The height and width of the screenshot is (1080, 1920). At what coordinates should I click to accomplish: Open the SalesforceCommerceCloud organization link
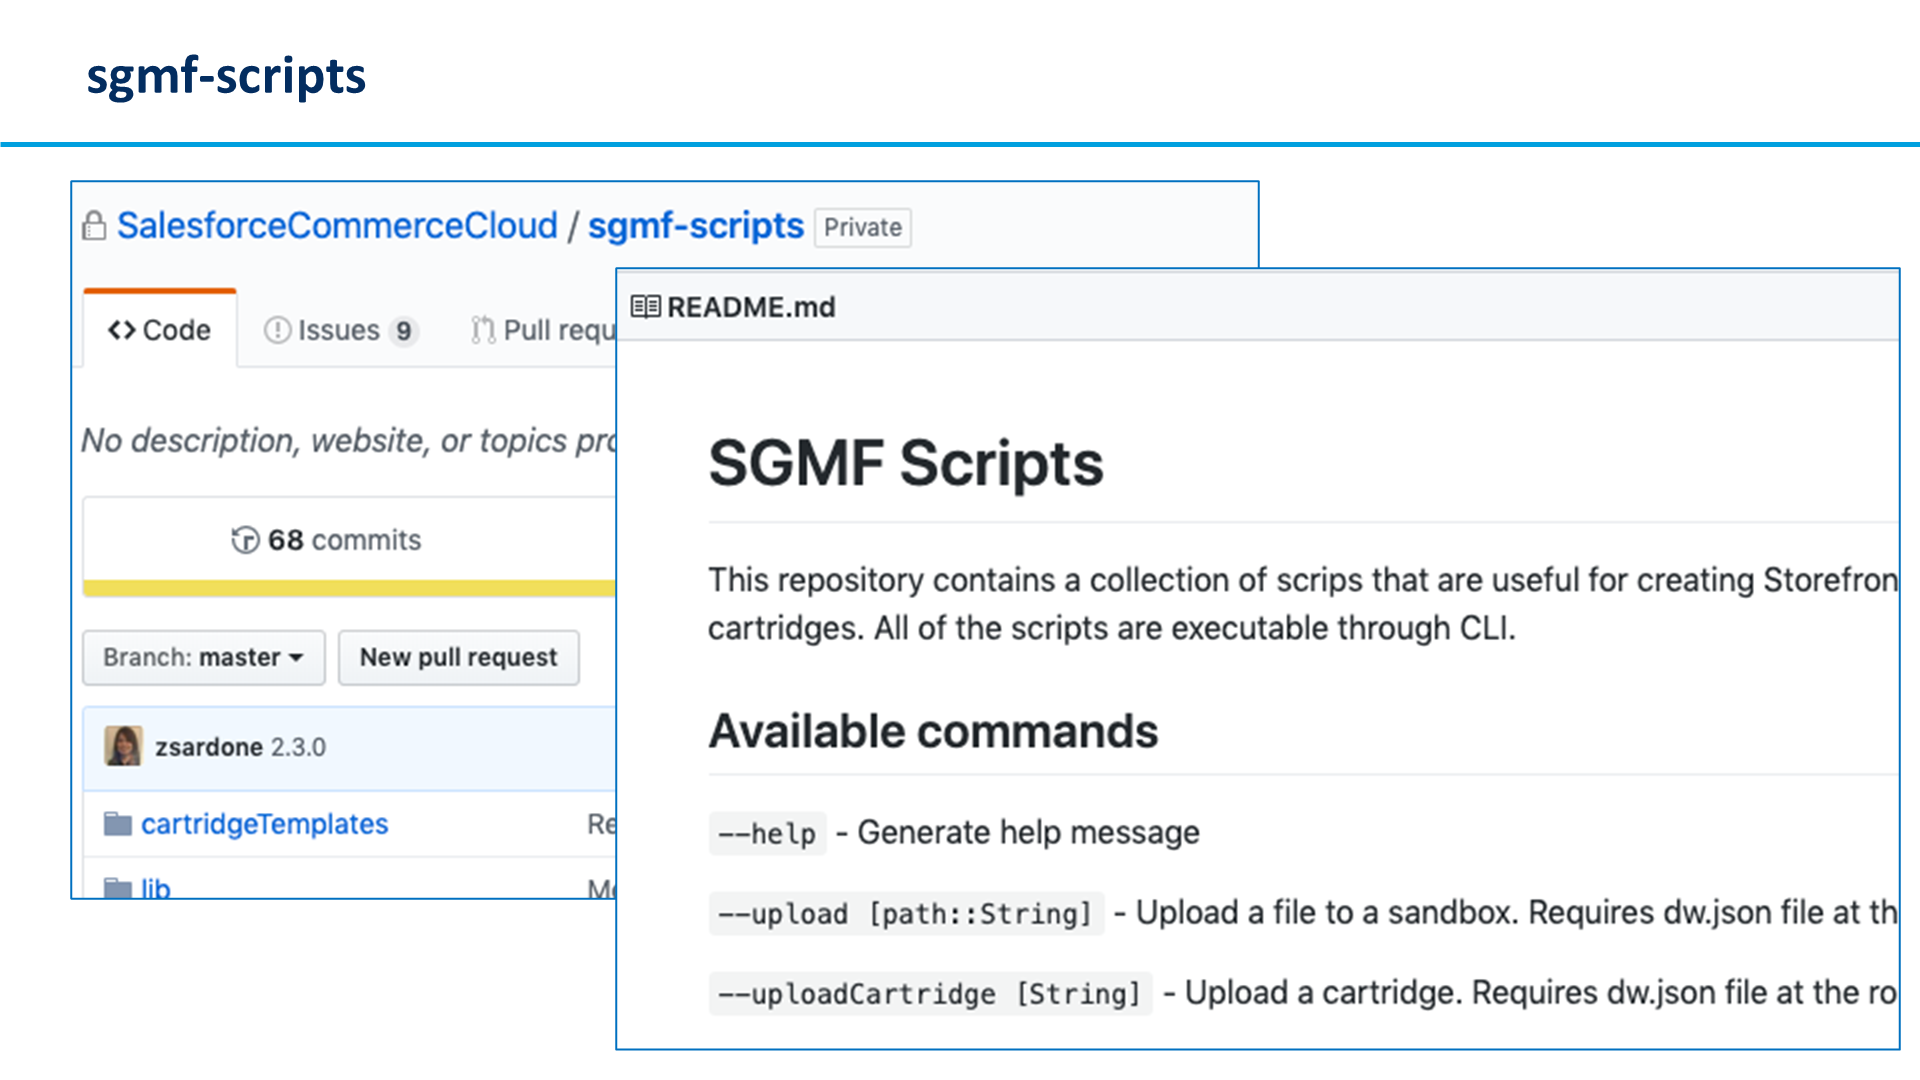click(x=337, y=226)
